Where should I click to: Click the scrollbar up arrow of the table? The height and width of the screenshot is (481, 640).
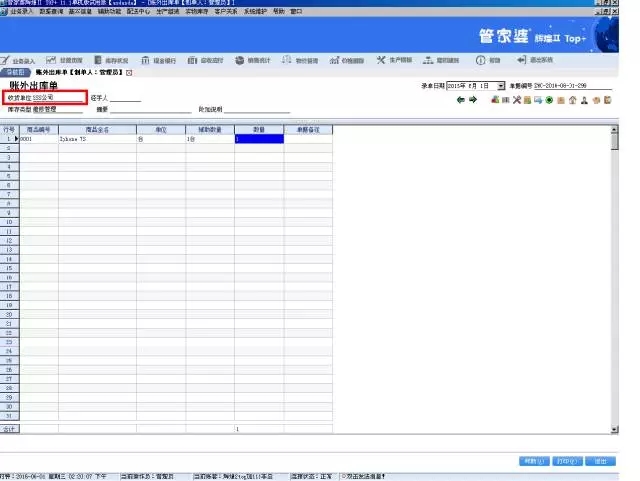coord(614,130)
